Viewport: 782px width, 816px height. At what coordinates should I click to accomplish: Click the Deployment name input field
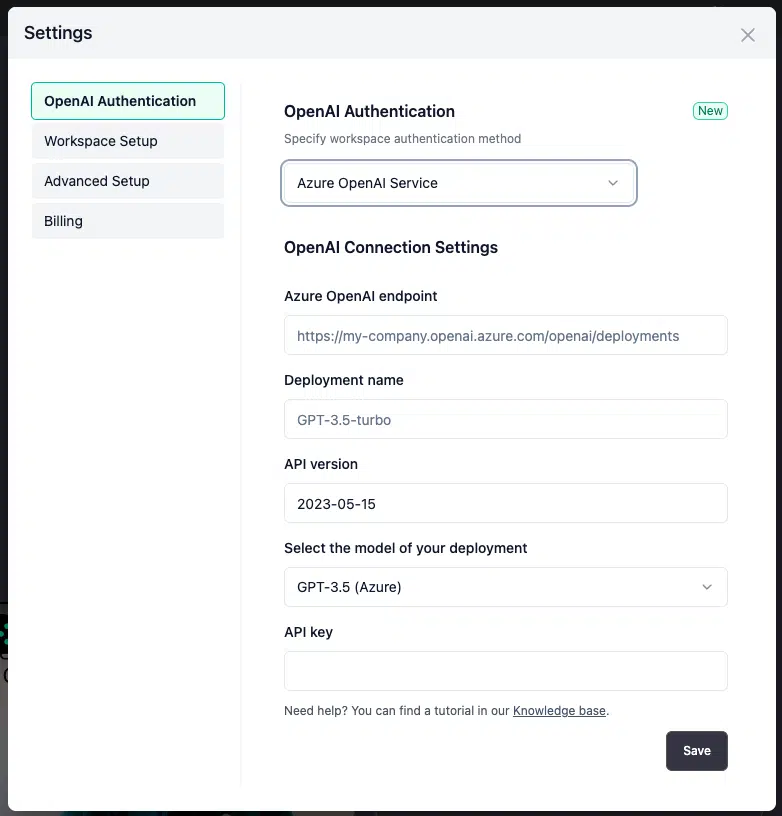(x=506, y=419)
